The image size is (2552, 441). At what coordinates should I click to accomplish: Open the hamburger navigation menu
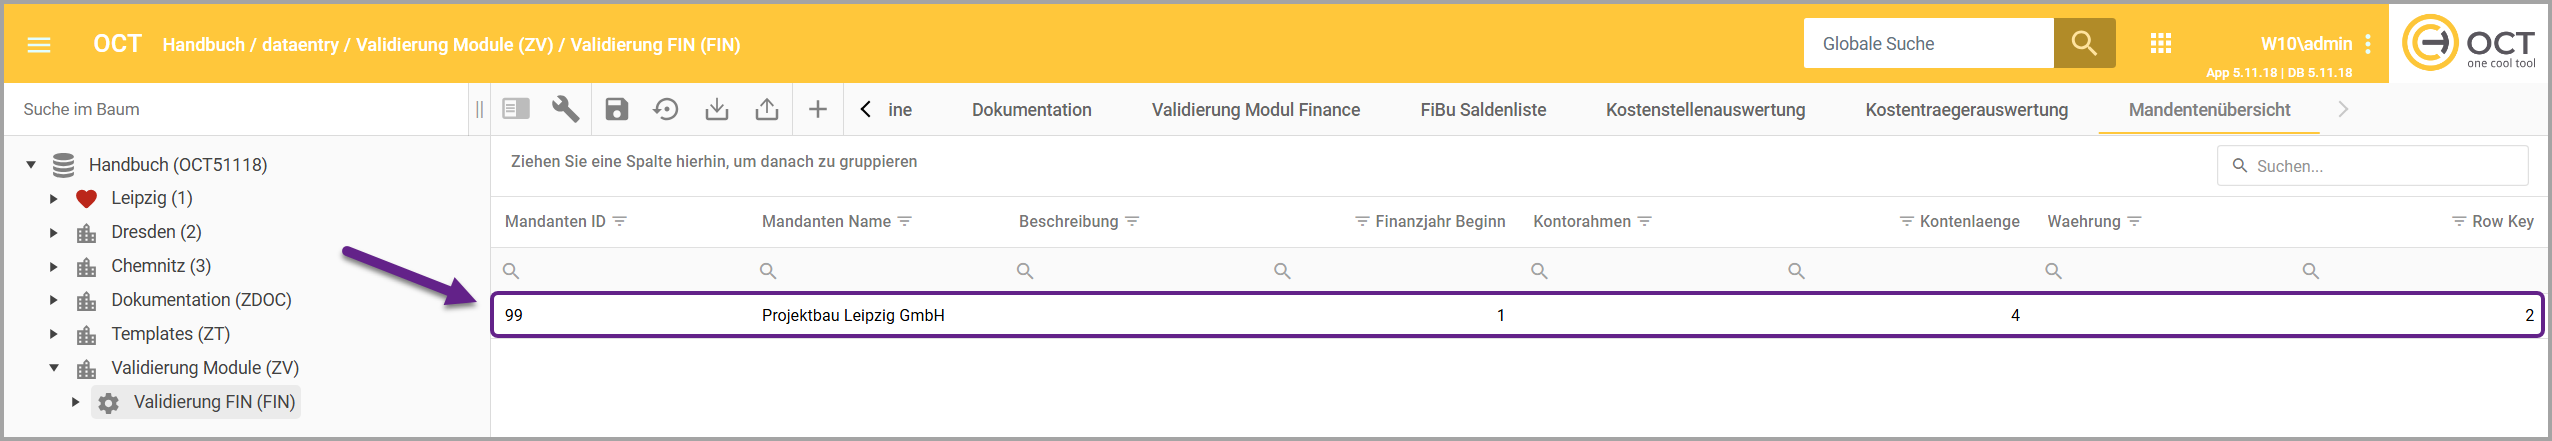39,45
